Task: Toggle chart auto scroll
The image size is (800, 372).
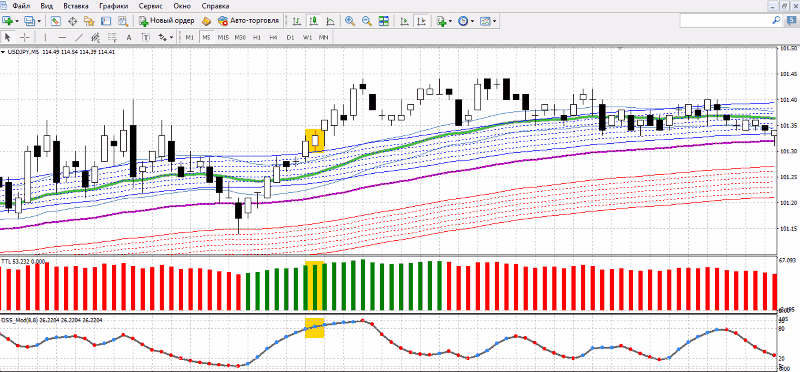Action: (404, 21)
